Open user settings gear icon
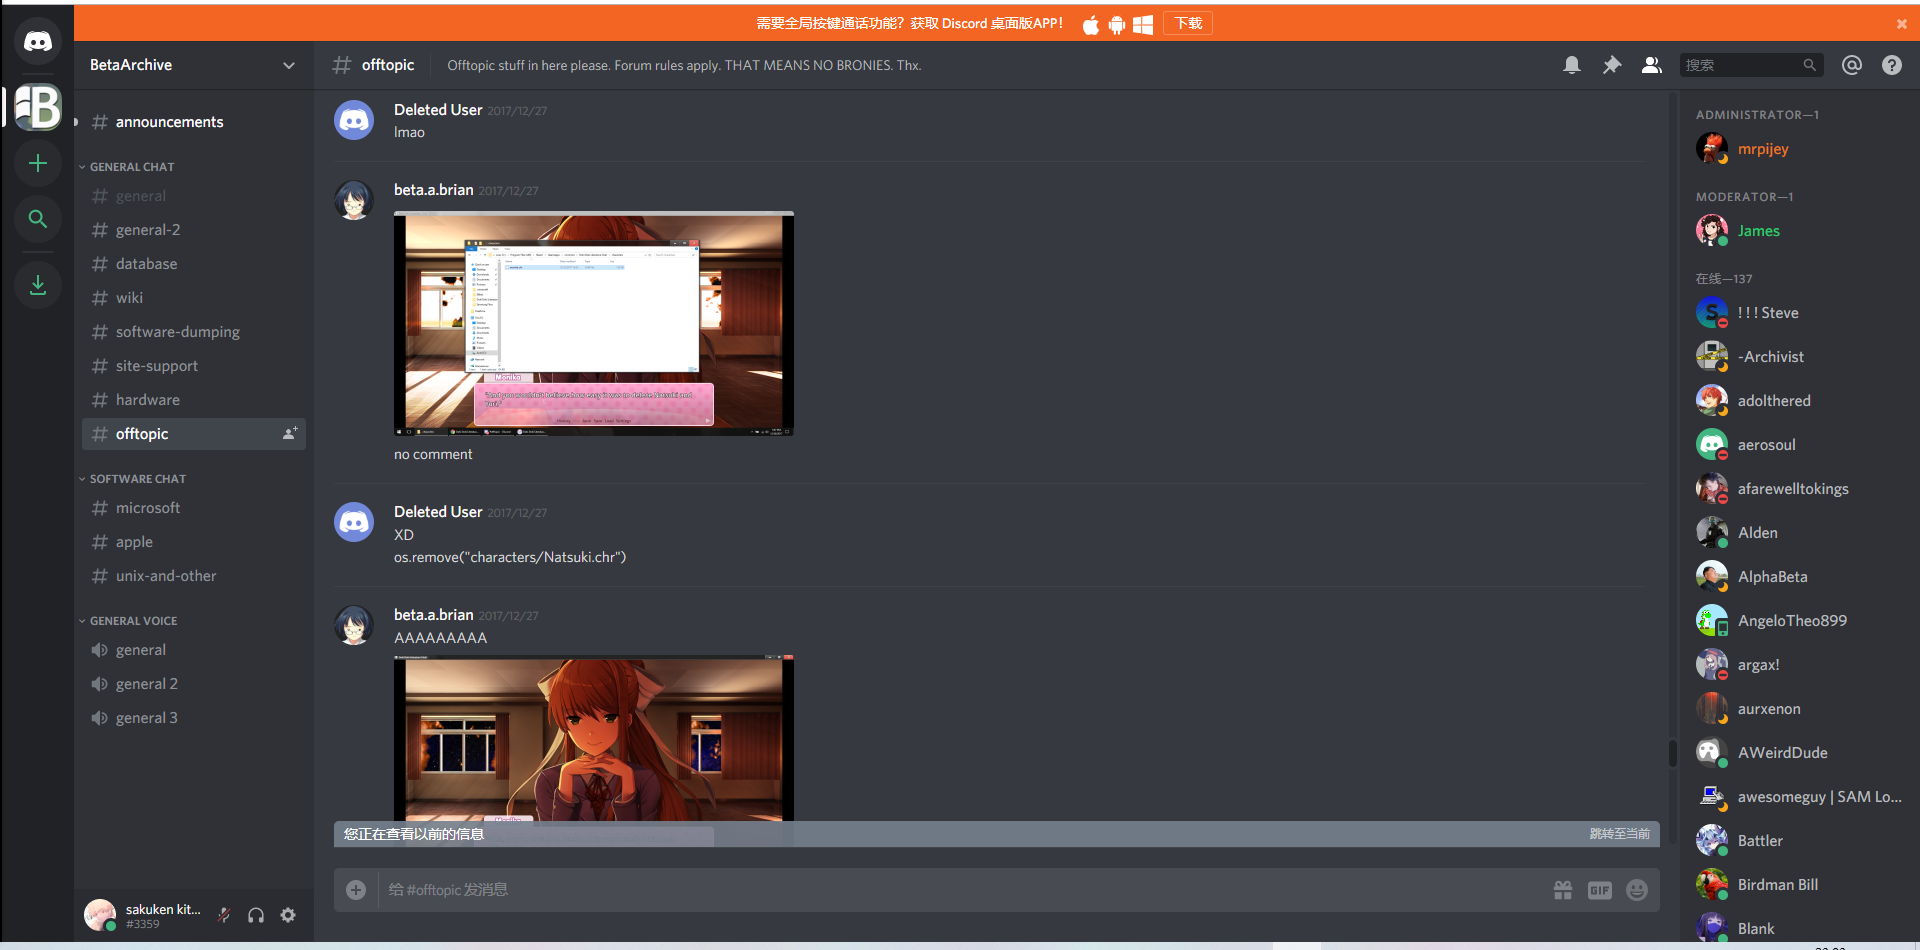Screen dimensions: 1920x950 pyautogui.click(x=288, y=915)
